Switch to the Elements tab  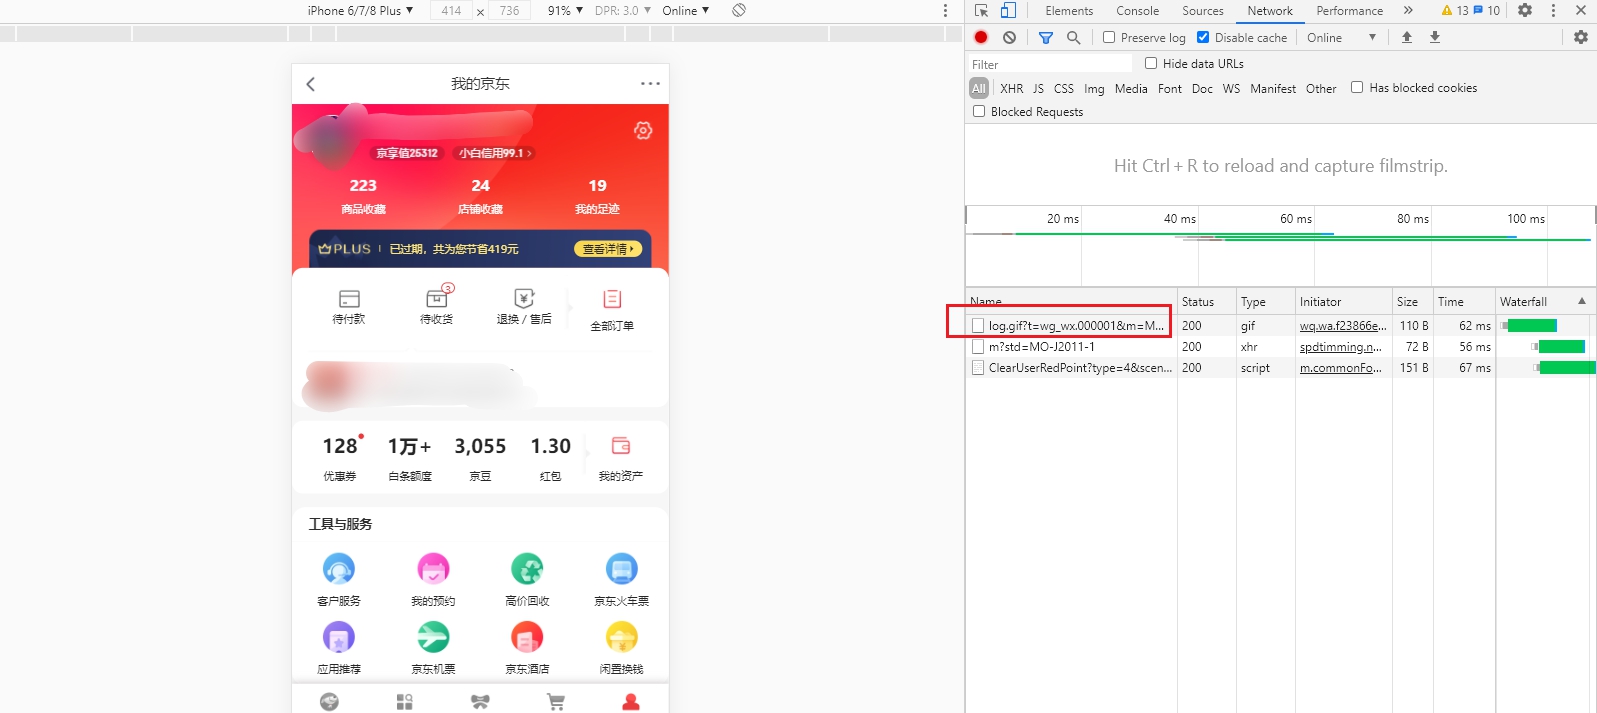point(1069,10)
